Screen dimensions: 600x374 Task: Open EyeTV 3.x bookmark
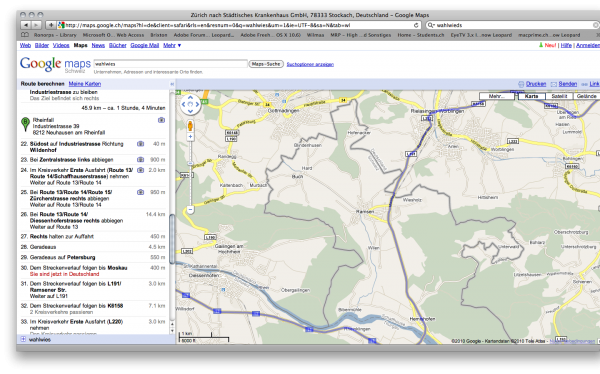(x=481, y=35)
